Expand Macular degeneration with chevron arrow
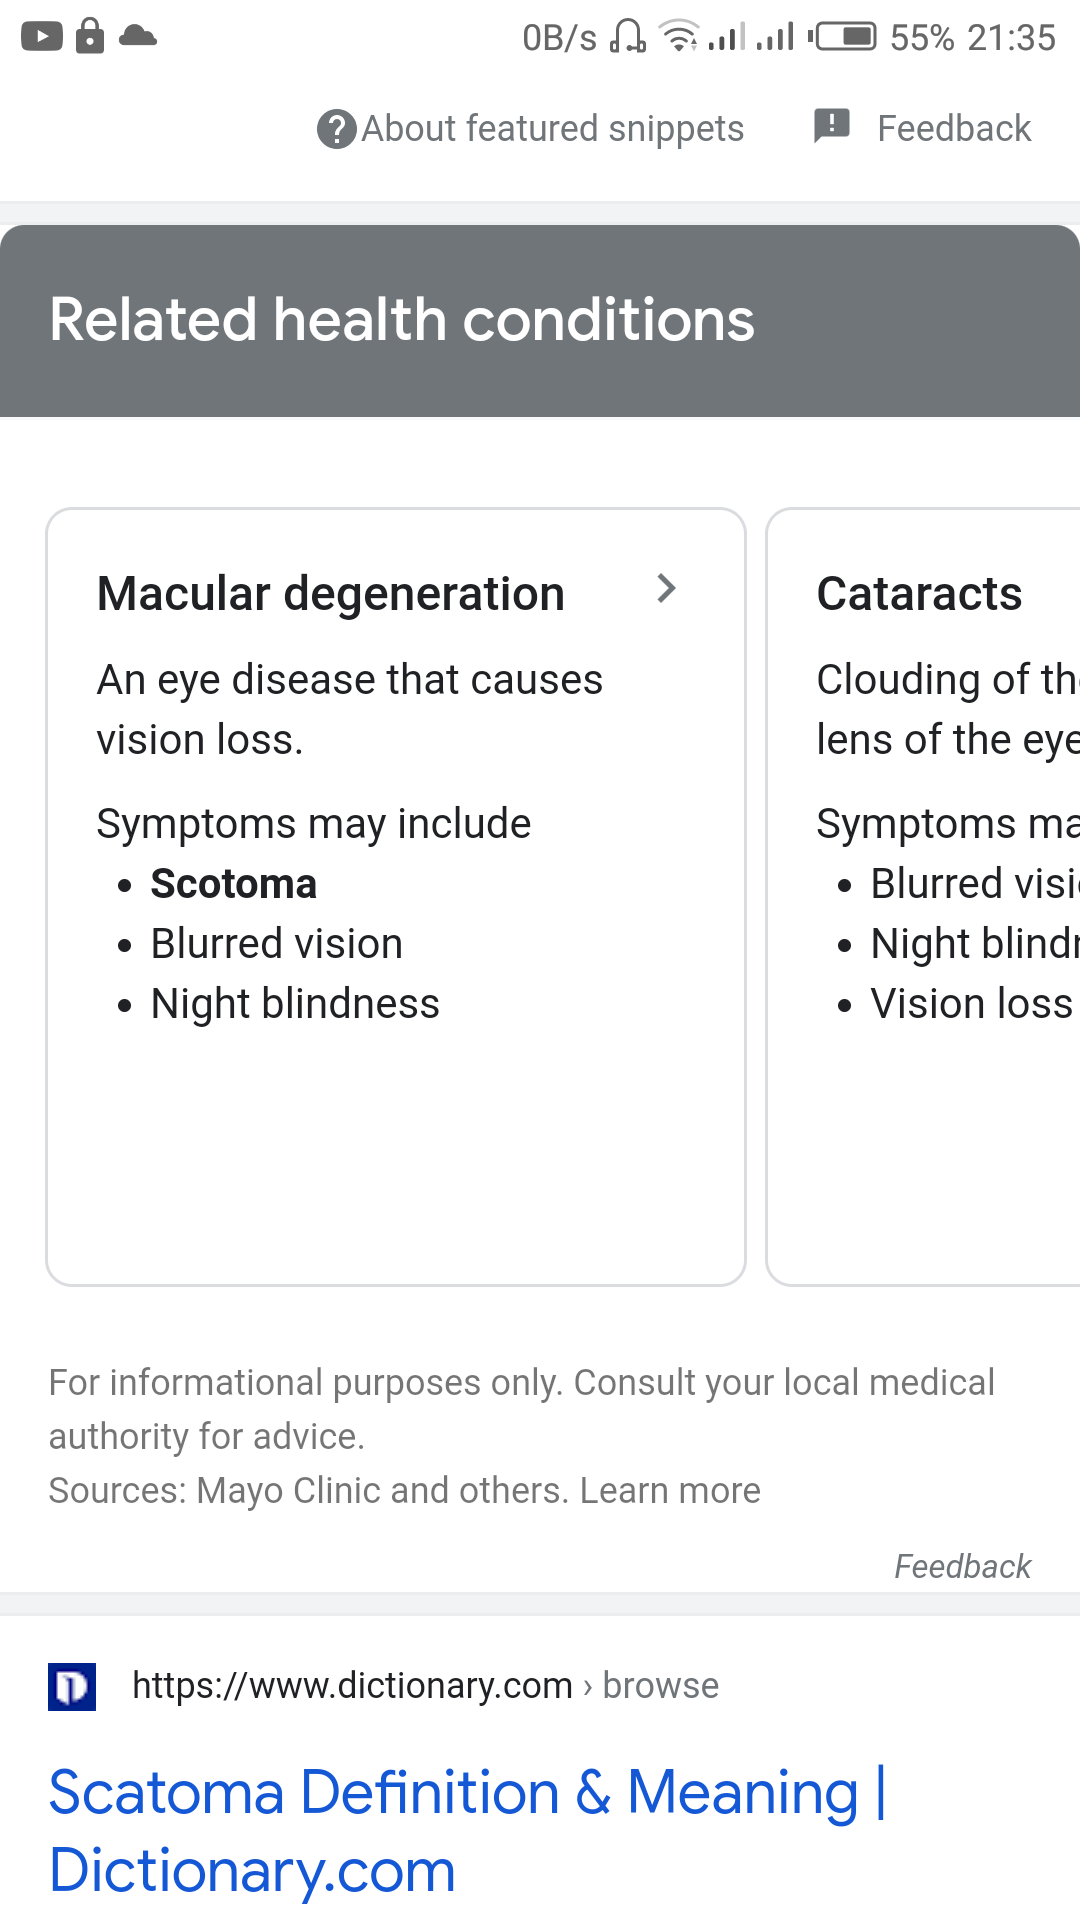 (667, 589)
